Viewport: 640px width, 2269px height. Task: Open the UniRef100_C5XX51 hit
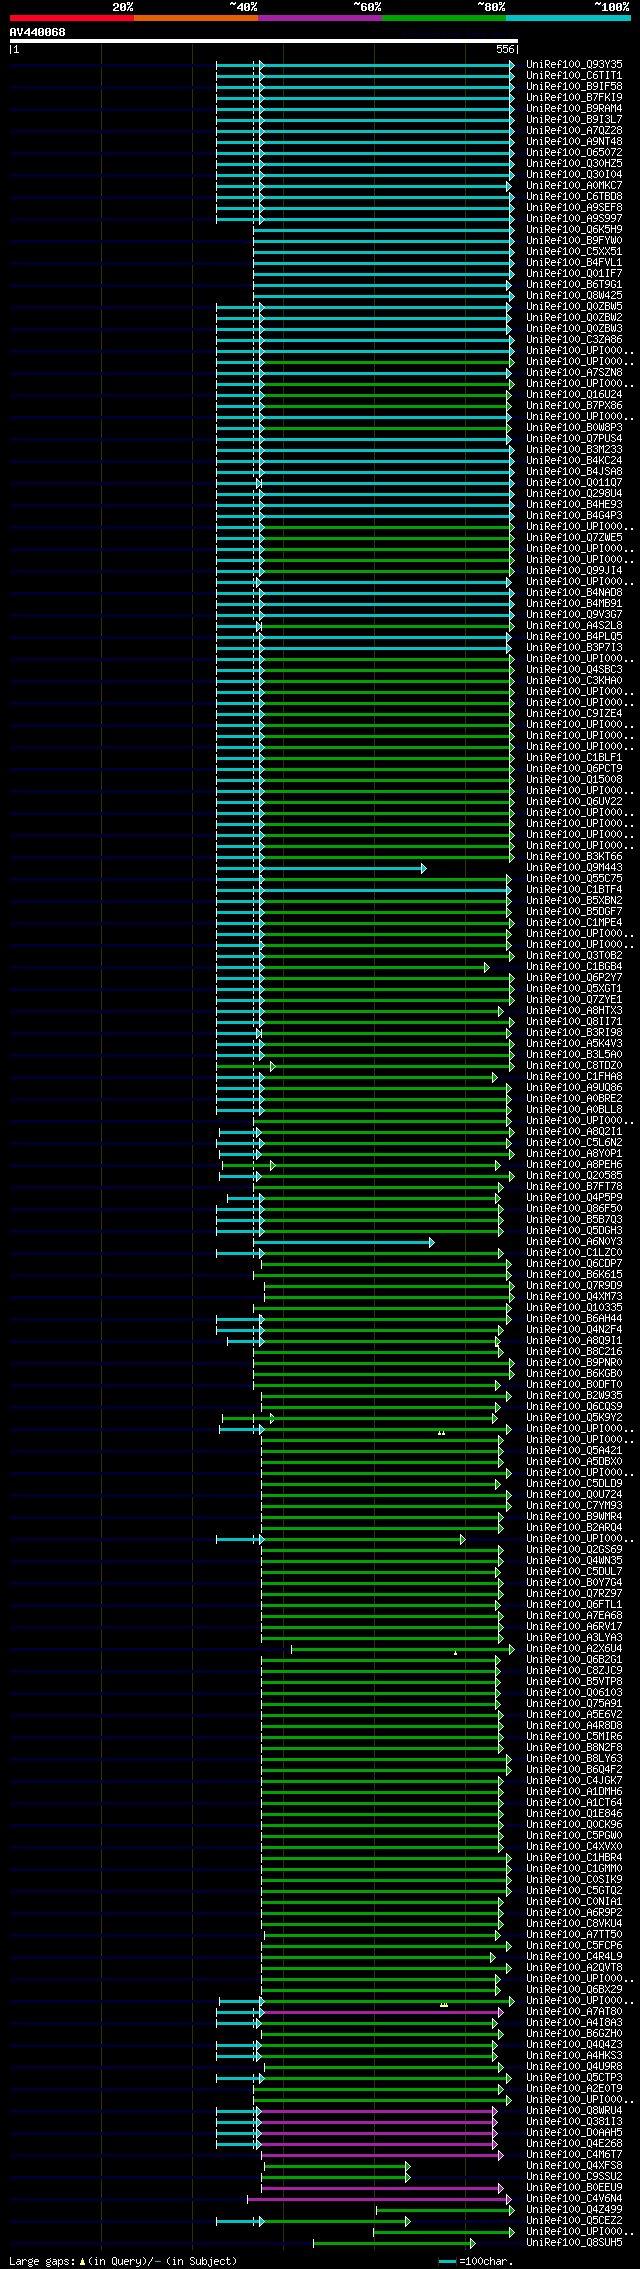tap(574, 251)
